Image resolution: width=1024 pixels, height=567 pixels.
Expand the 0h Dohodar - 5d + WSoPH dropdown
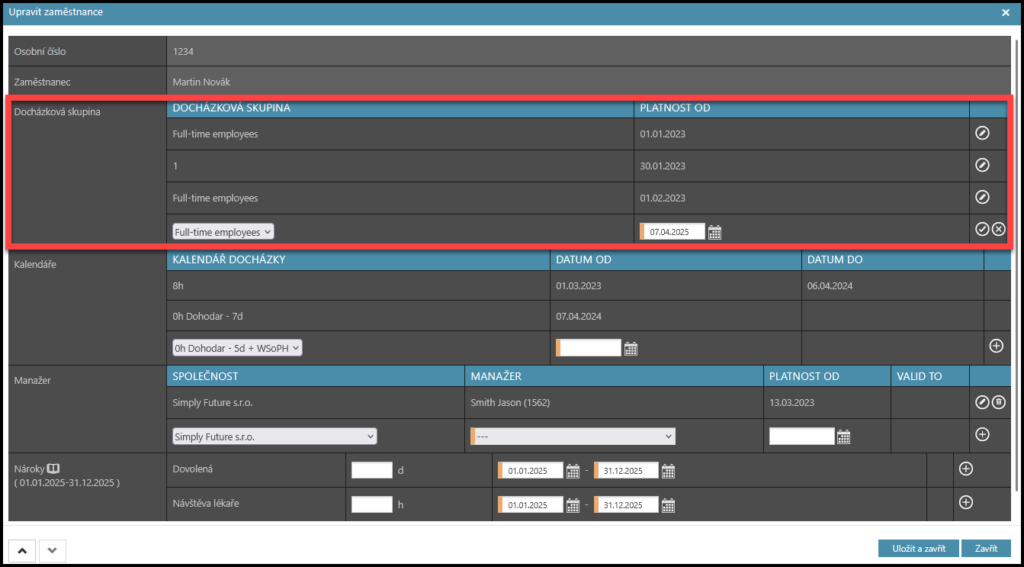coord(237,348)
